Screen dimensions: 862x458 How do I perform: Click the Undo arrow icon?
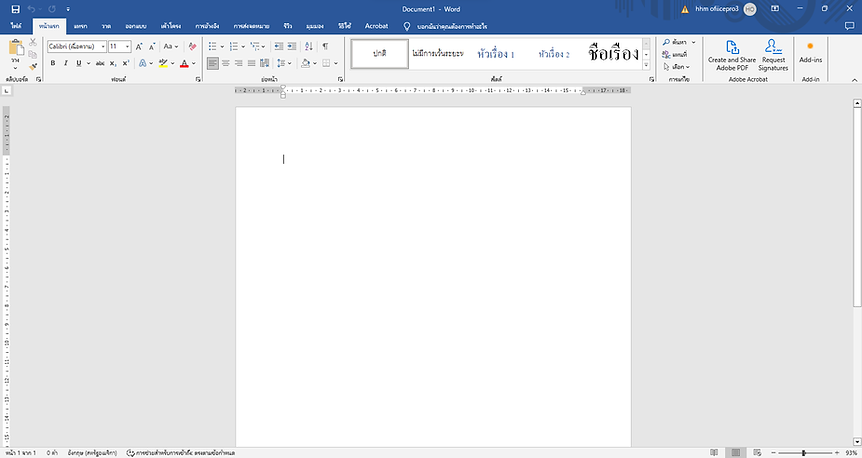coord(31,9)
